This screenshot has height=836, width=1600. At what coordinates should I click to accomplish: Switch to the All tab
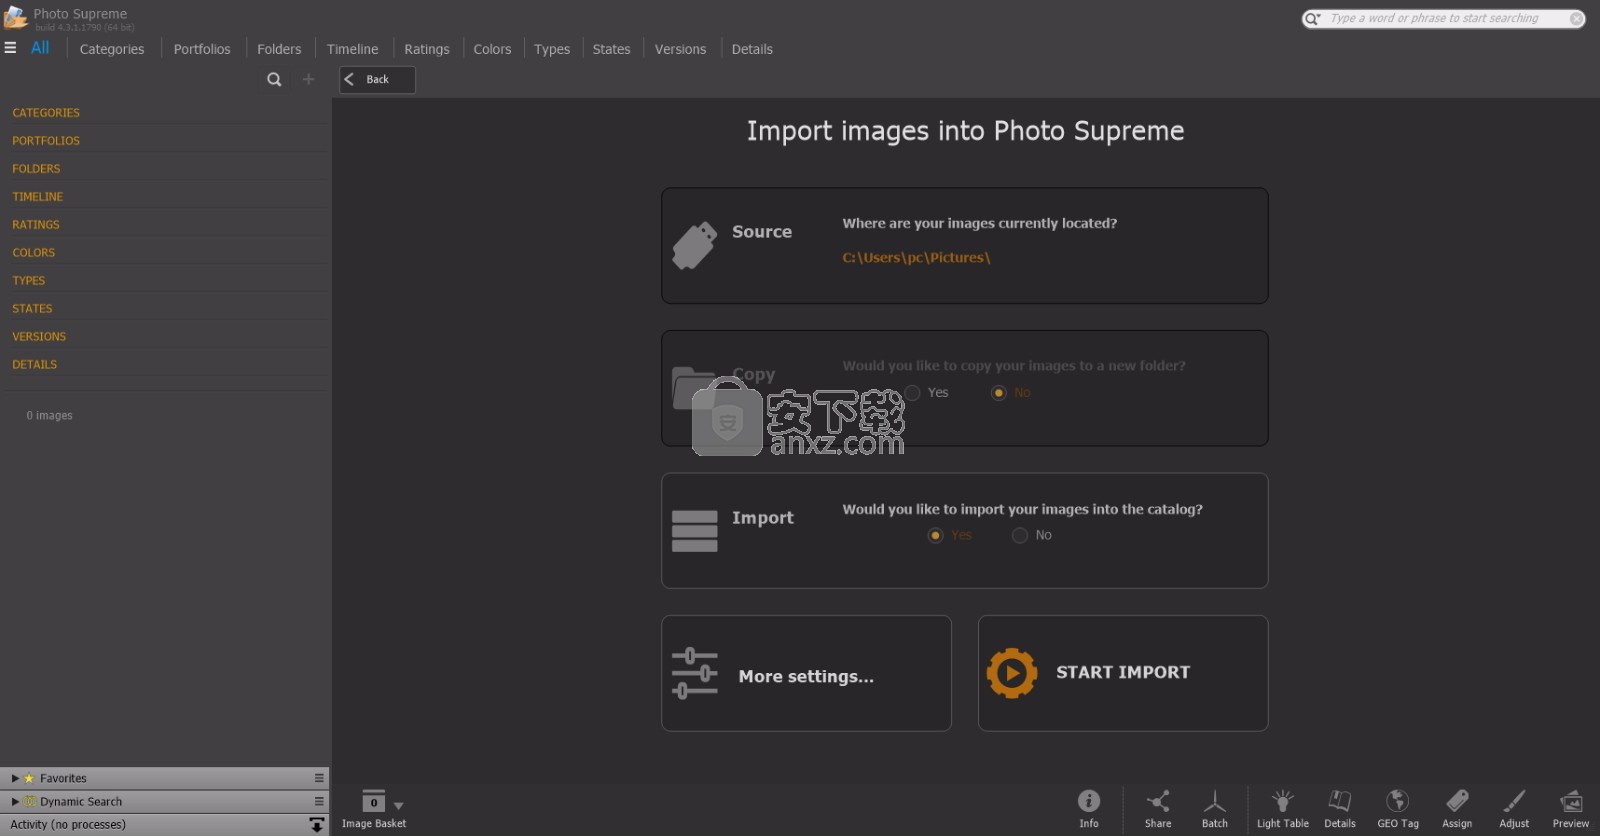(x=40, y=48)
